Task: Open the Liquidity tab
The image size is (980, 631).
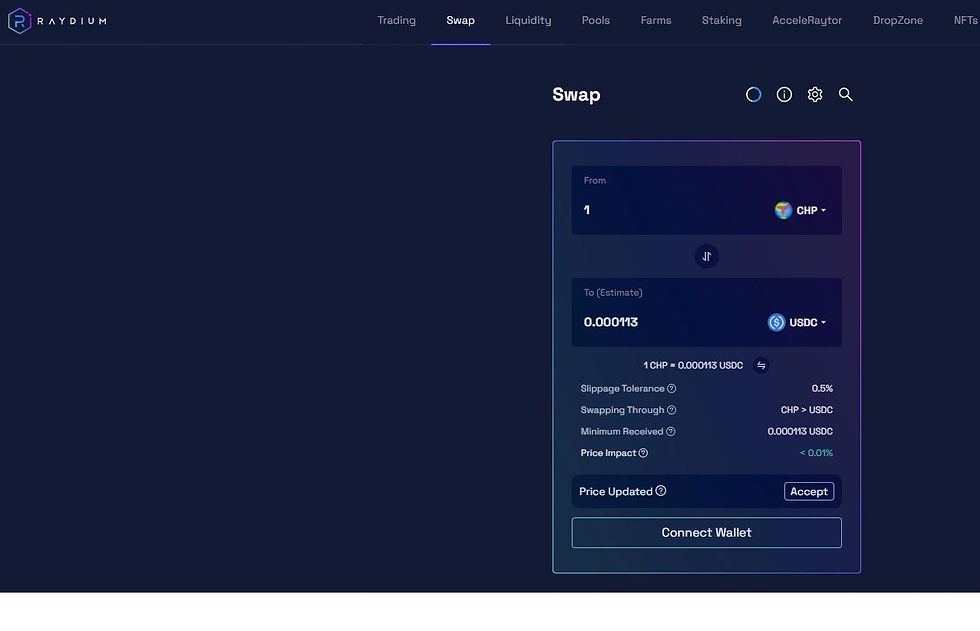Action: (x=528, y=21)
